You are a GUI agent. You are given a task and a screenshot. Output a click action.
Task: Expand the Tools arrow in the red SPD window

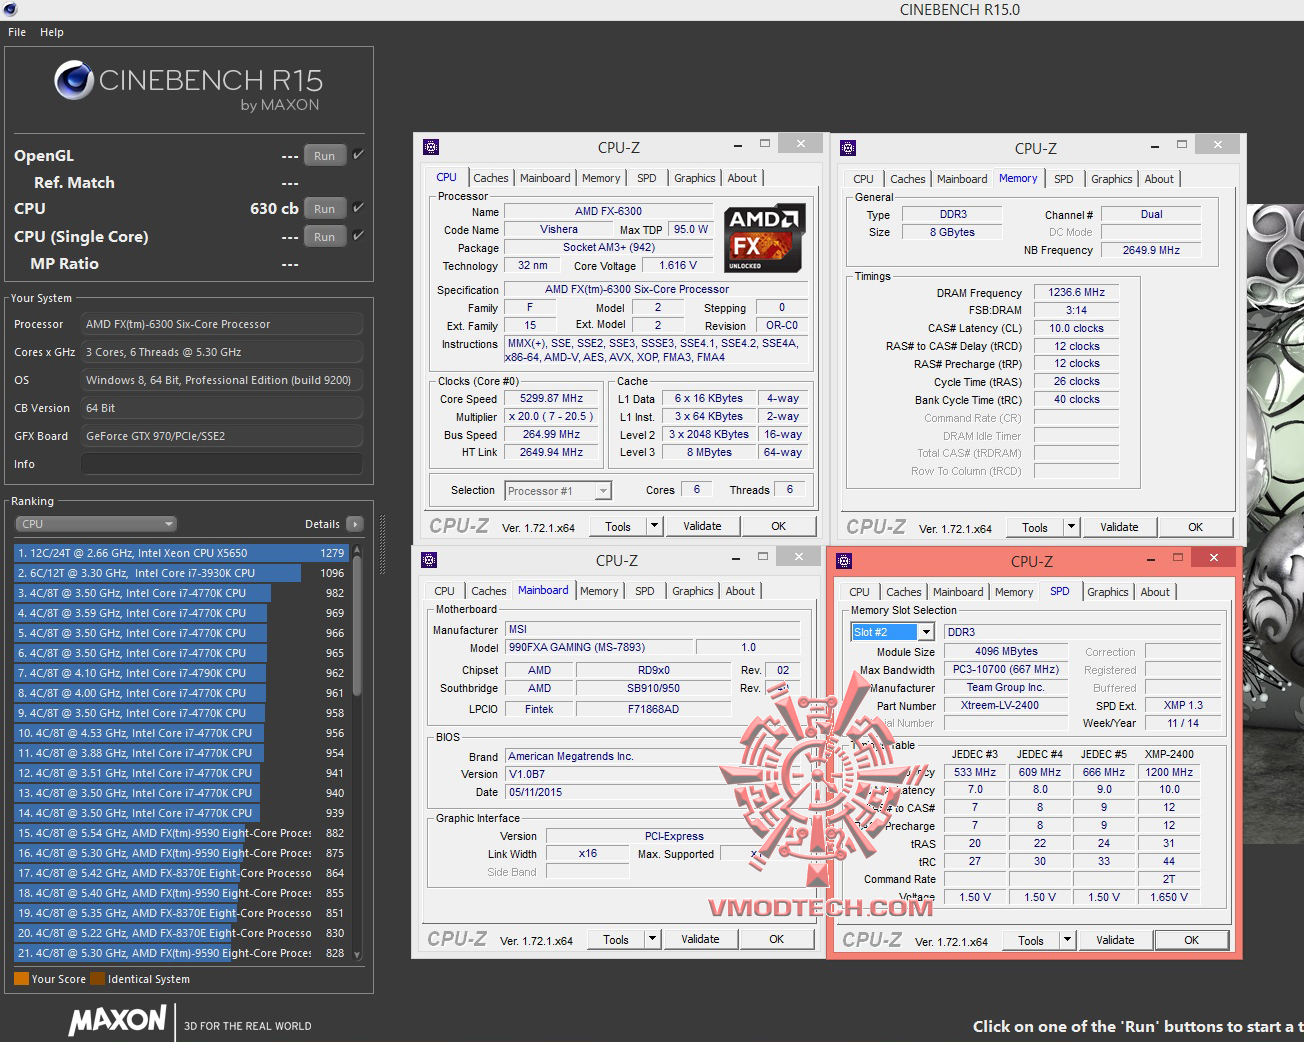1067,940
